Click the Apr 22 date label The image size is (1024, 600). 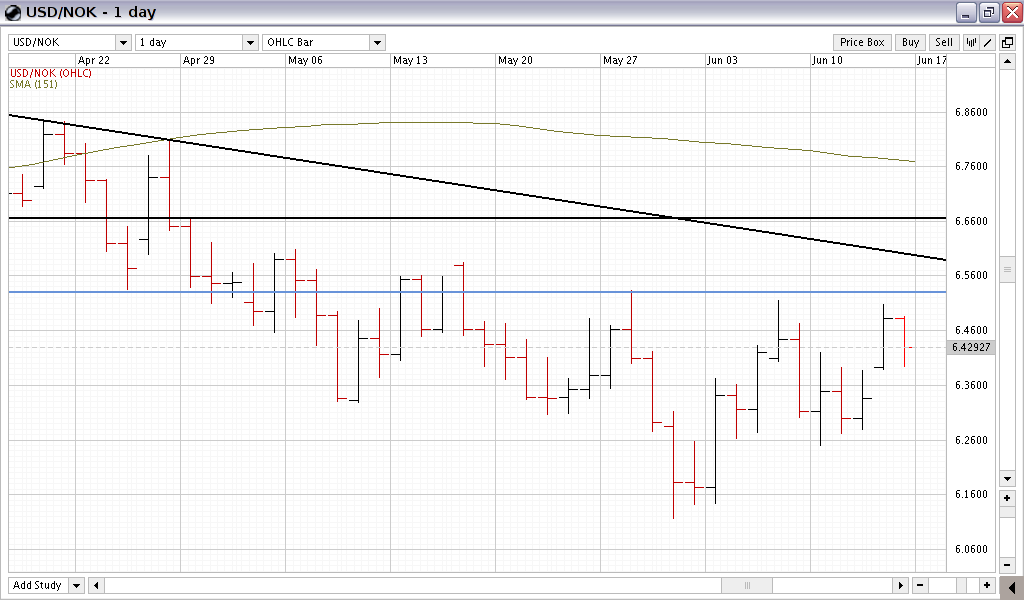(x=94, y=60)
